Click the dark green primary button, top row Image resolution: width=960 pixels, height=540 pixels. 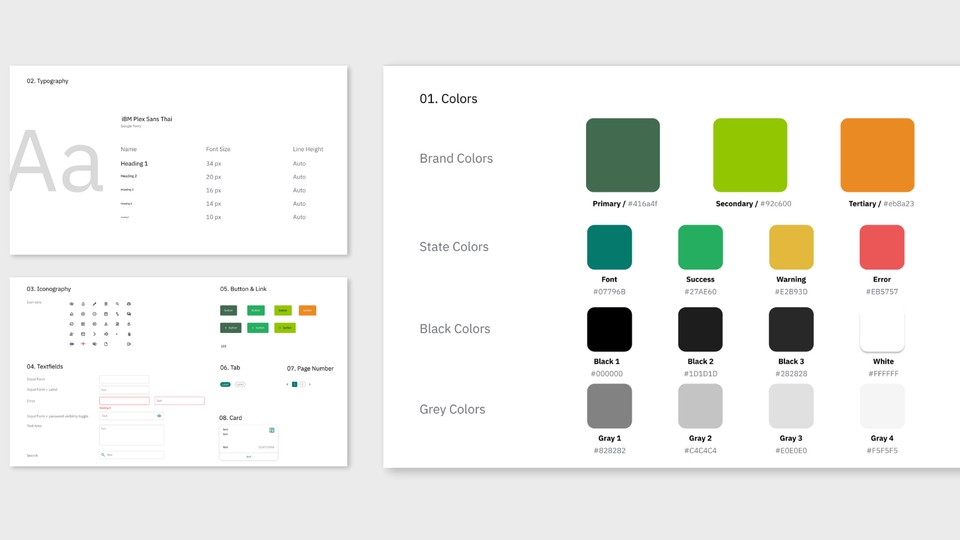tap(229, 310)
